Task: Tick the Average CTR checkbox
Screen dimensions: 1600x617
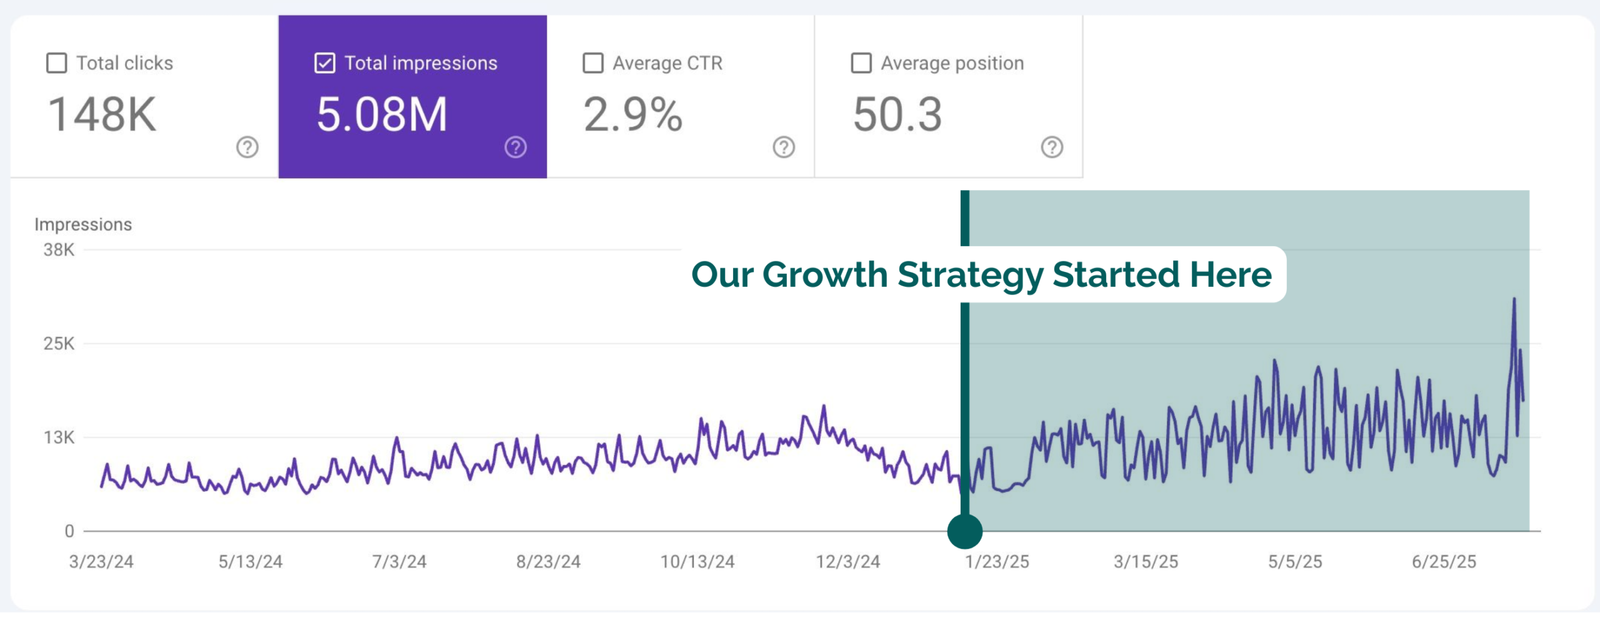Action: tap(593, 63)
